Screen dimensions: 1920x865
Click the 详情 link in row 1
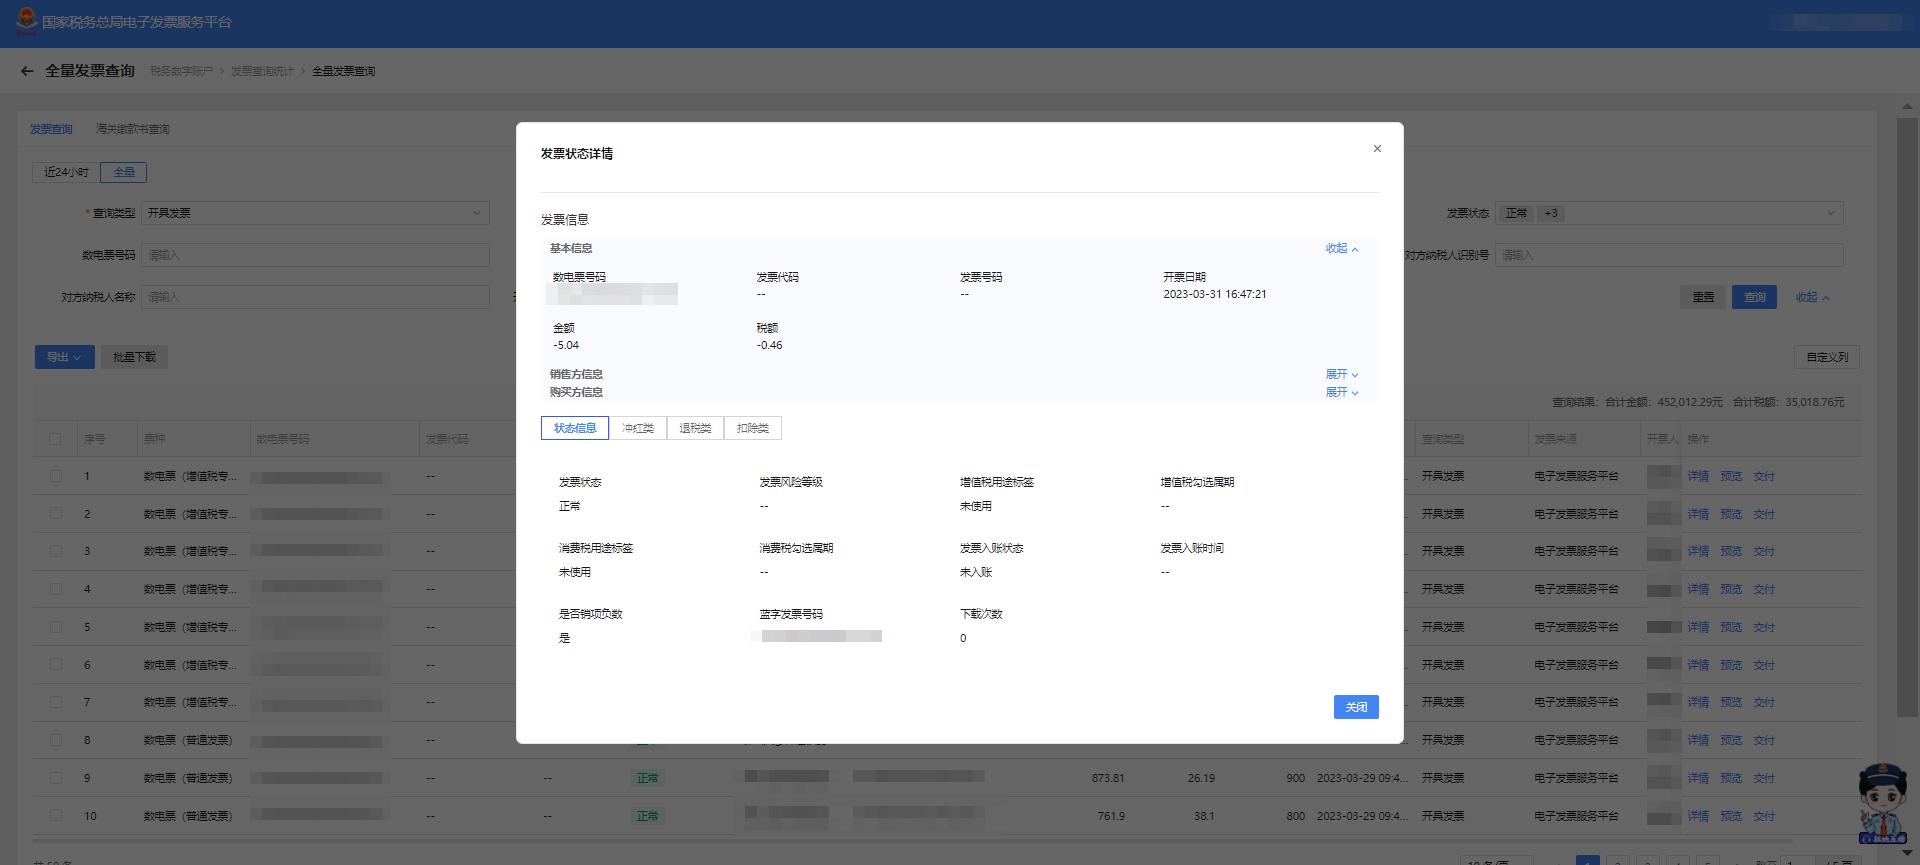(x=1697, y=476)
